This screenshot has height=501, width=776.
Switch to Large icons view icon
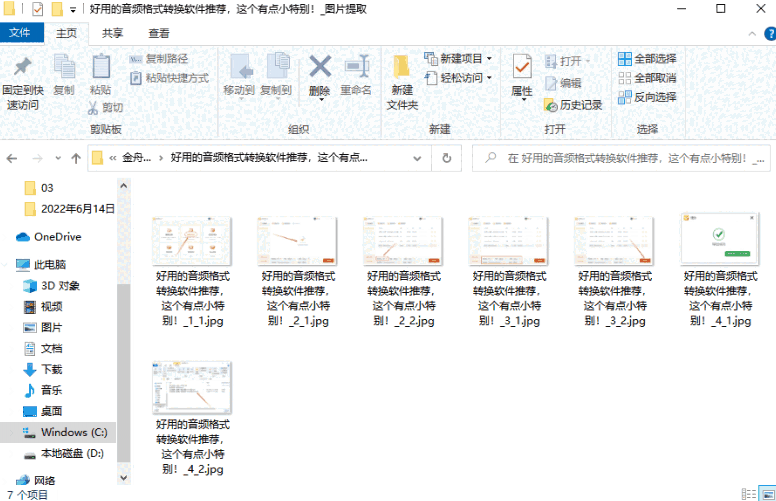coord(768,494)
